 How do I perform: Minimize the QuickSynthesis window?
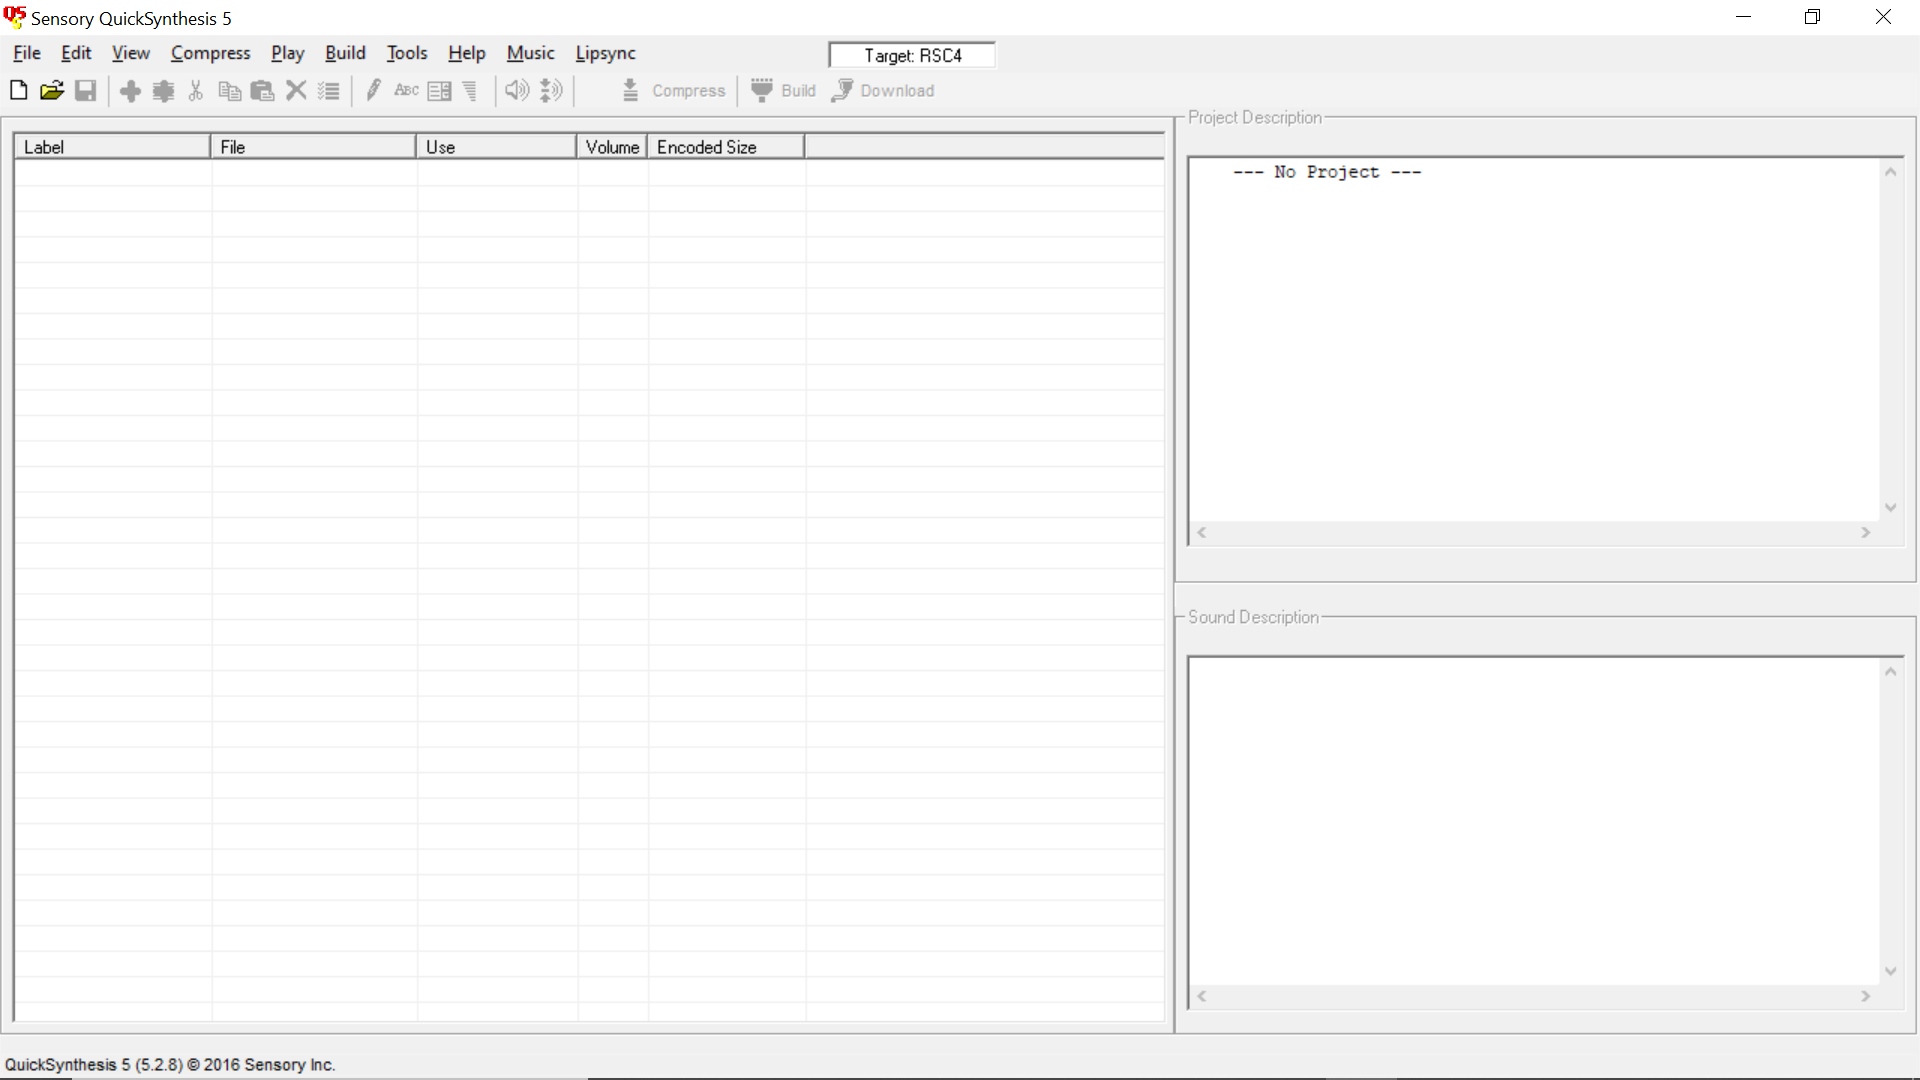coord(1744,17)
